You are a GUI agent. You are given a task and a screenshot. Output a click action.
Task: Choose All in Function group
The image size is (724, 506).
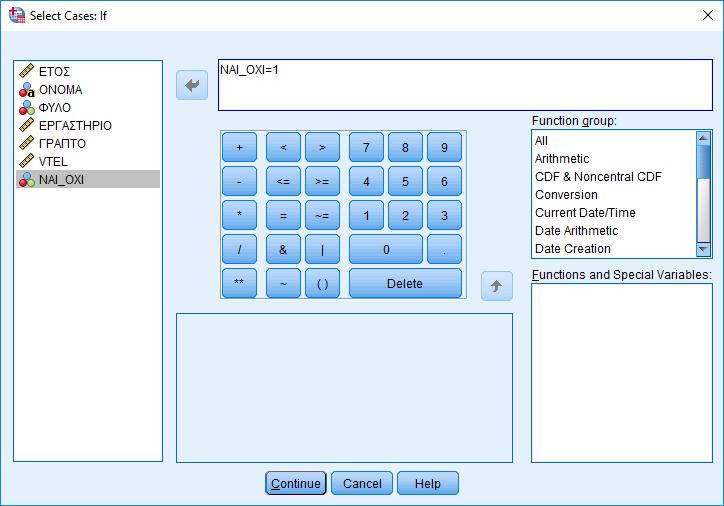[614, 140]
